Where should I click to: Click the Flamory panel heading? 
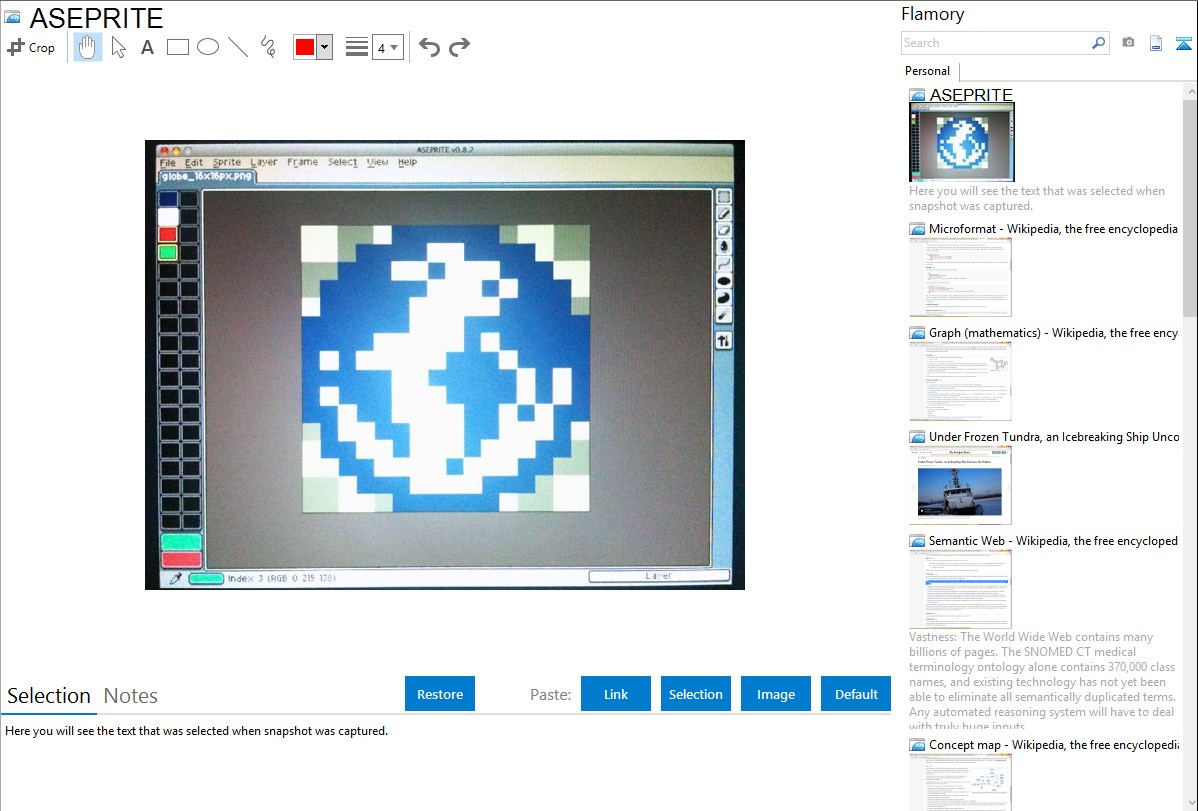click(x=932, y=14)
